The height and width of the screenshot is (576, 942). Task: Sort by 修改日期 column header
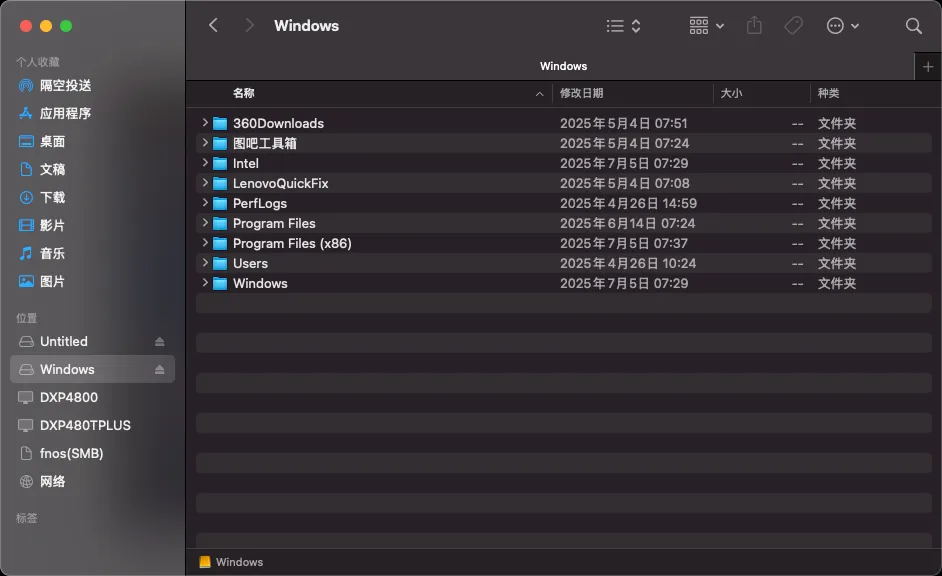point(582,93)
